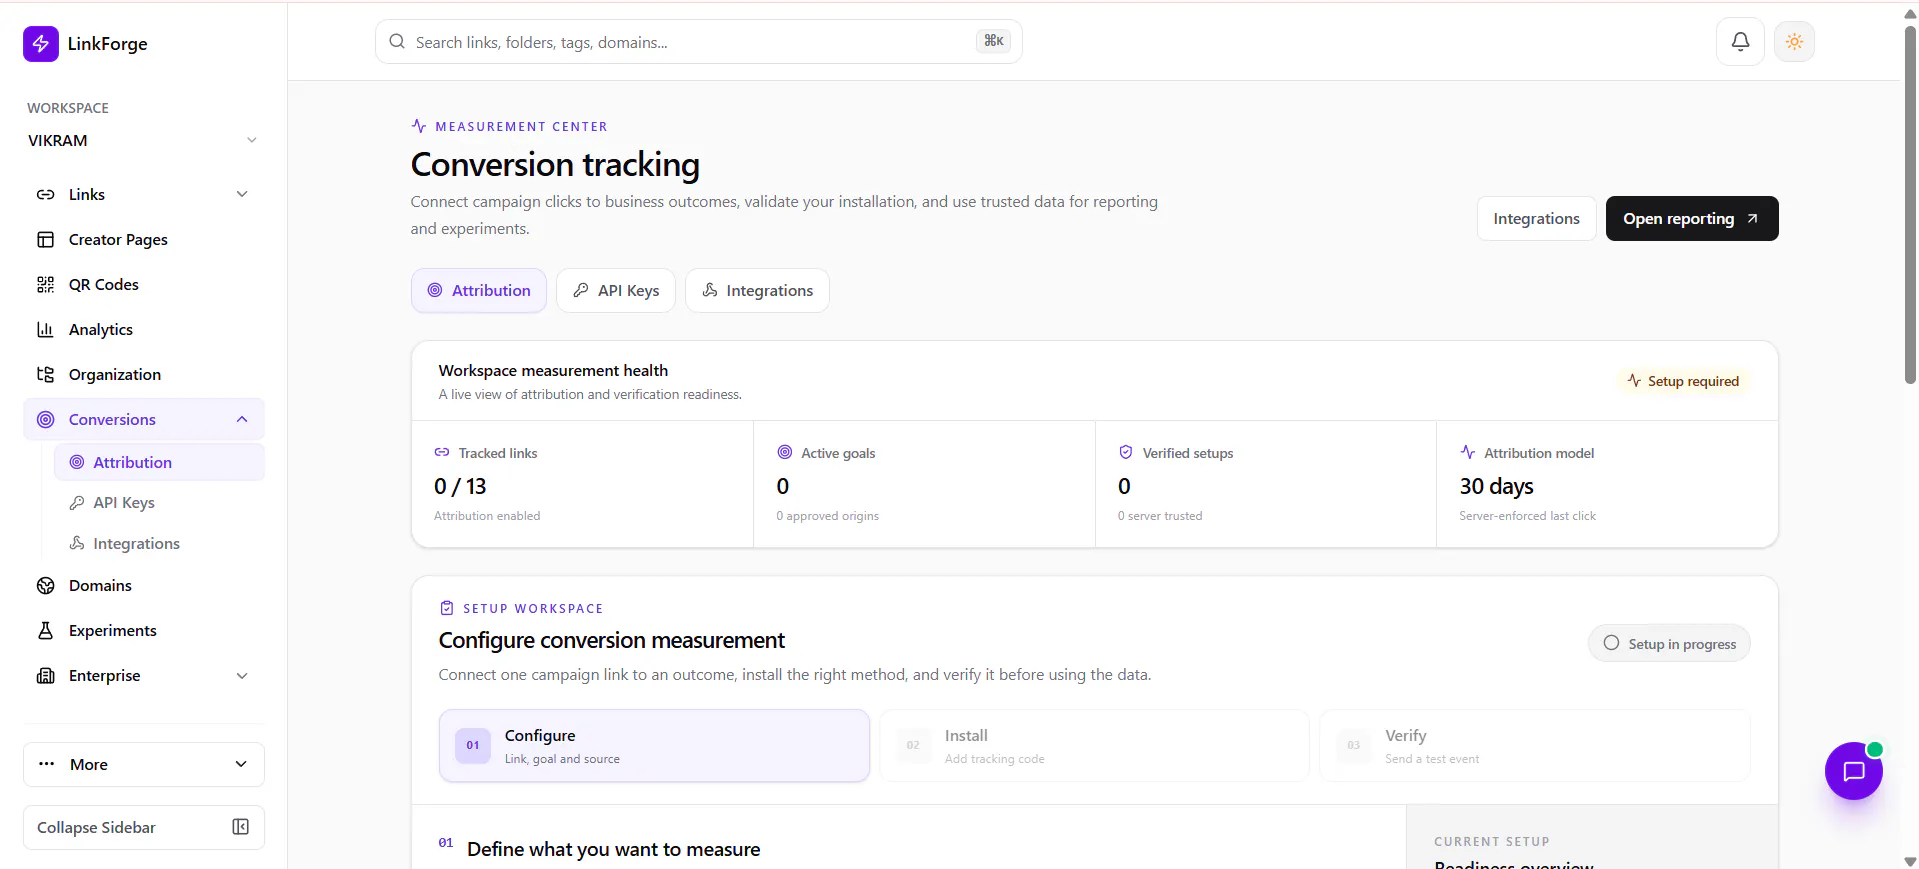Open Organization in sidebar
Viewport: 1919px width, 869px height.
click(115, 375)
